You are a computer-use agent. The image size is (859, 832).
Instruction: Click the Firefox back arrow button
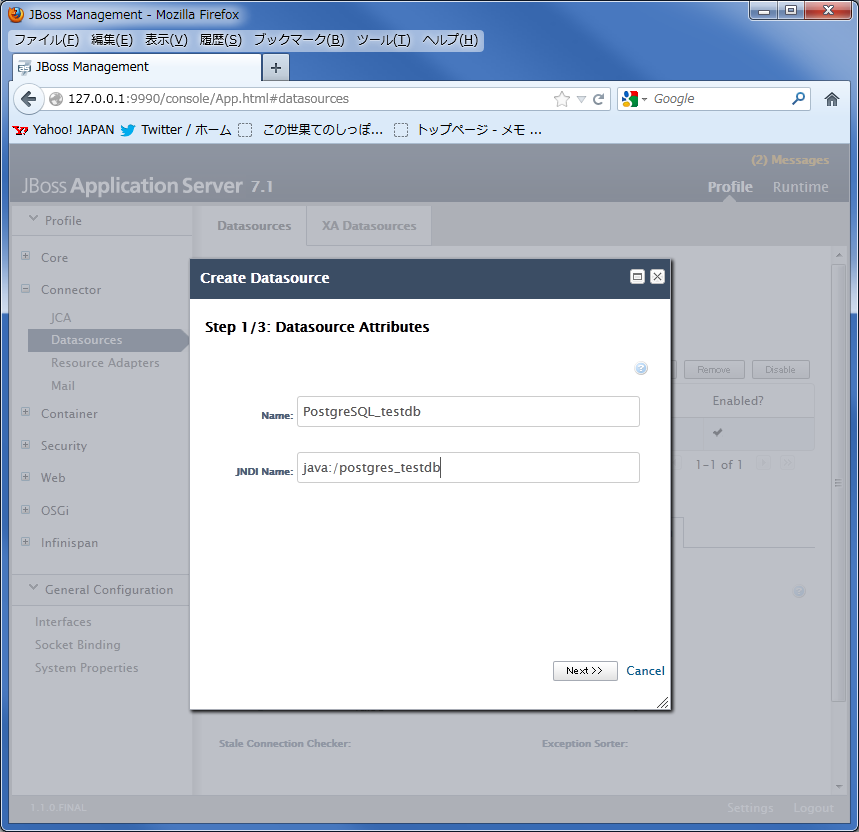pyautogui.click(x=28, y=99)
